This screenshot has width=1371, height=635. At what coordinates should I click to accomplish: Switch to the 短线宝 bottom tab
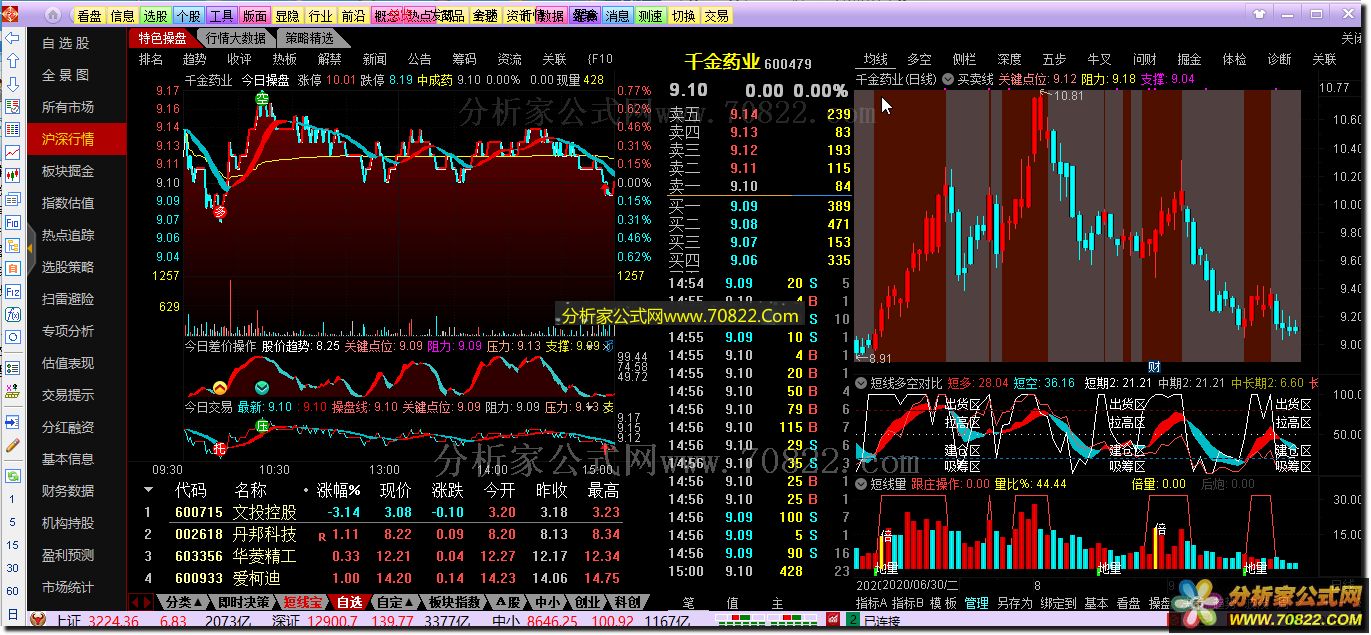(x=303, y=602)
